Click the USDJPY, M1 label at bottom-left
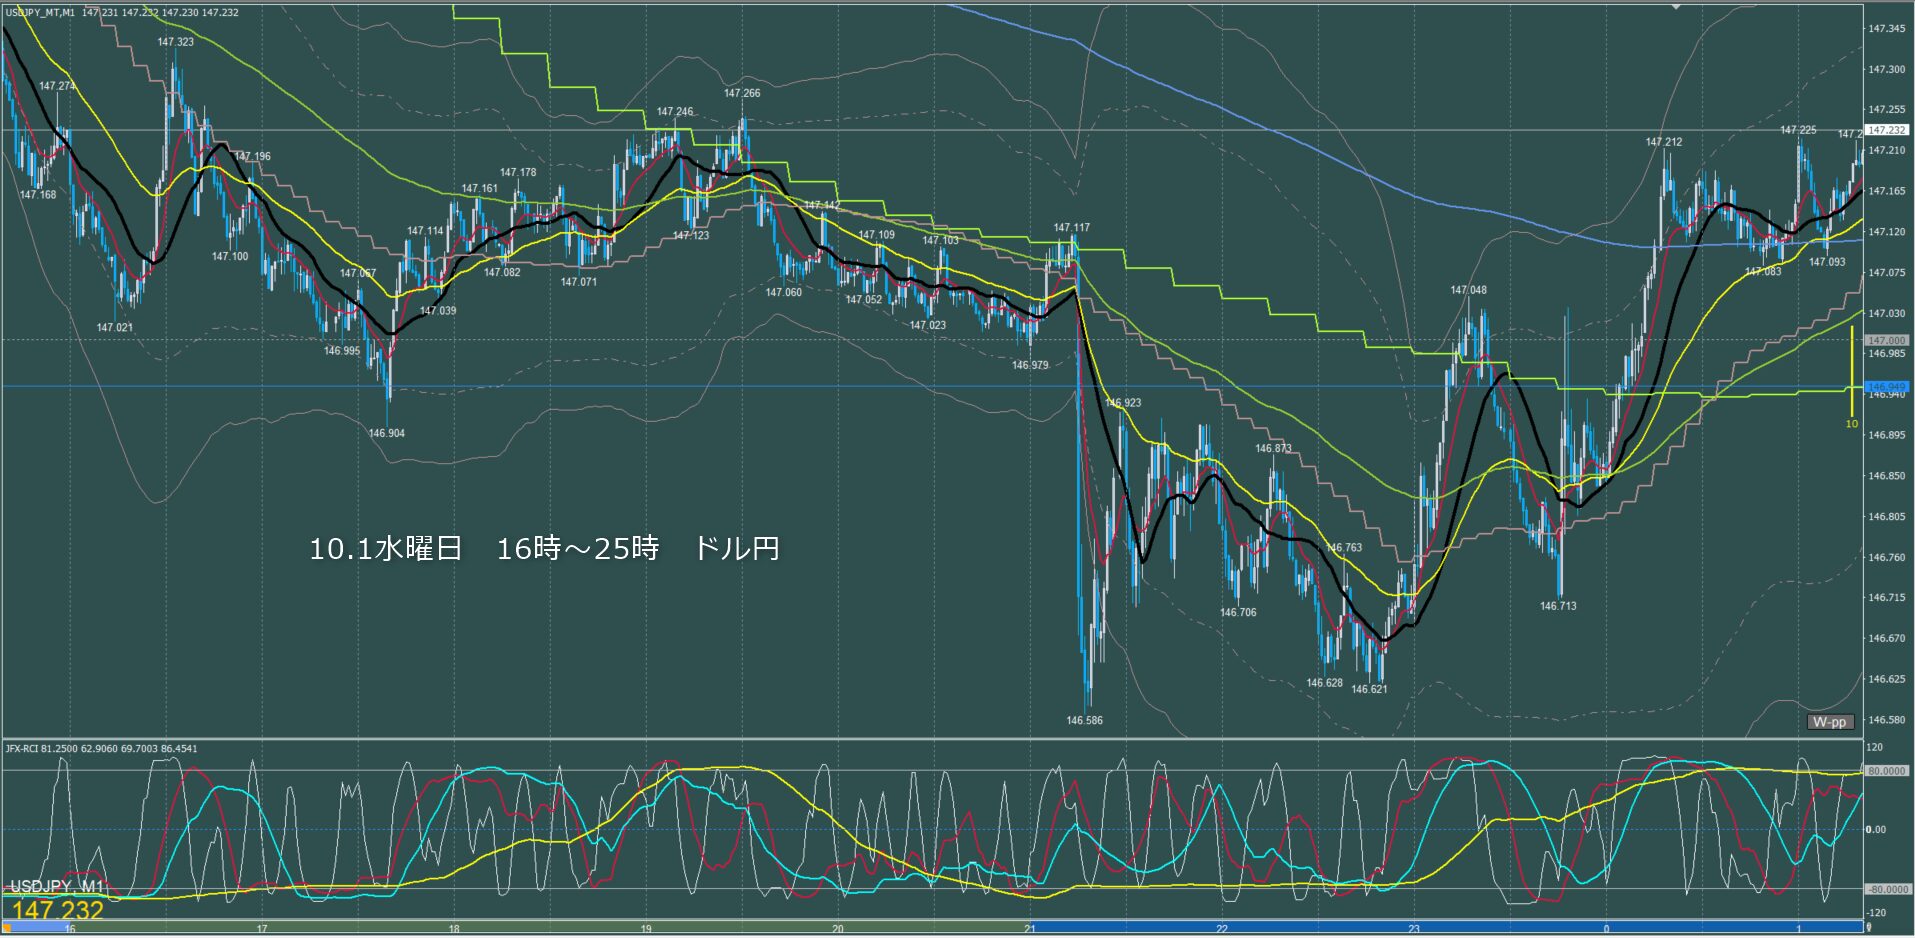The image size is (1915, 938). click(x=57, y=887)
